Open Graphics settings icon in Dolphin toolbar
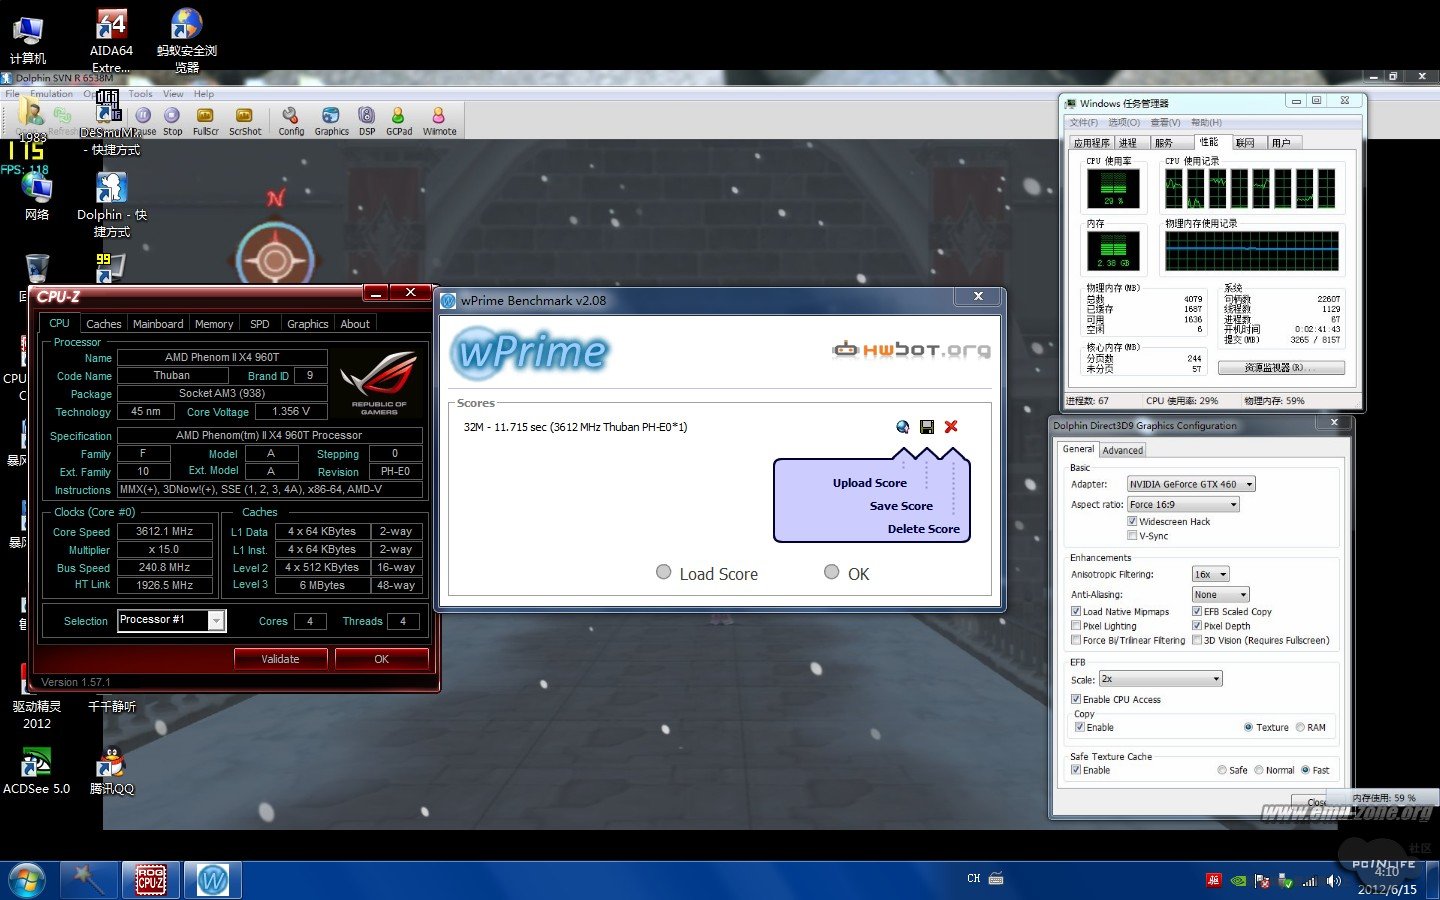1440x900 pixels. point(331,122)
